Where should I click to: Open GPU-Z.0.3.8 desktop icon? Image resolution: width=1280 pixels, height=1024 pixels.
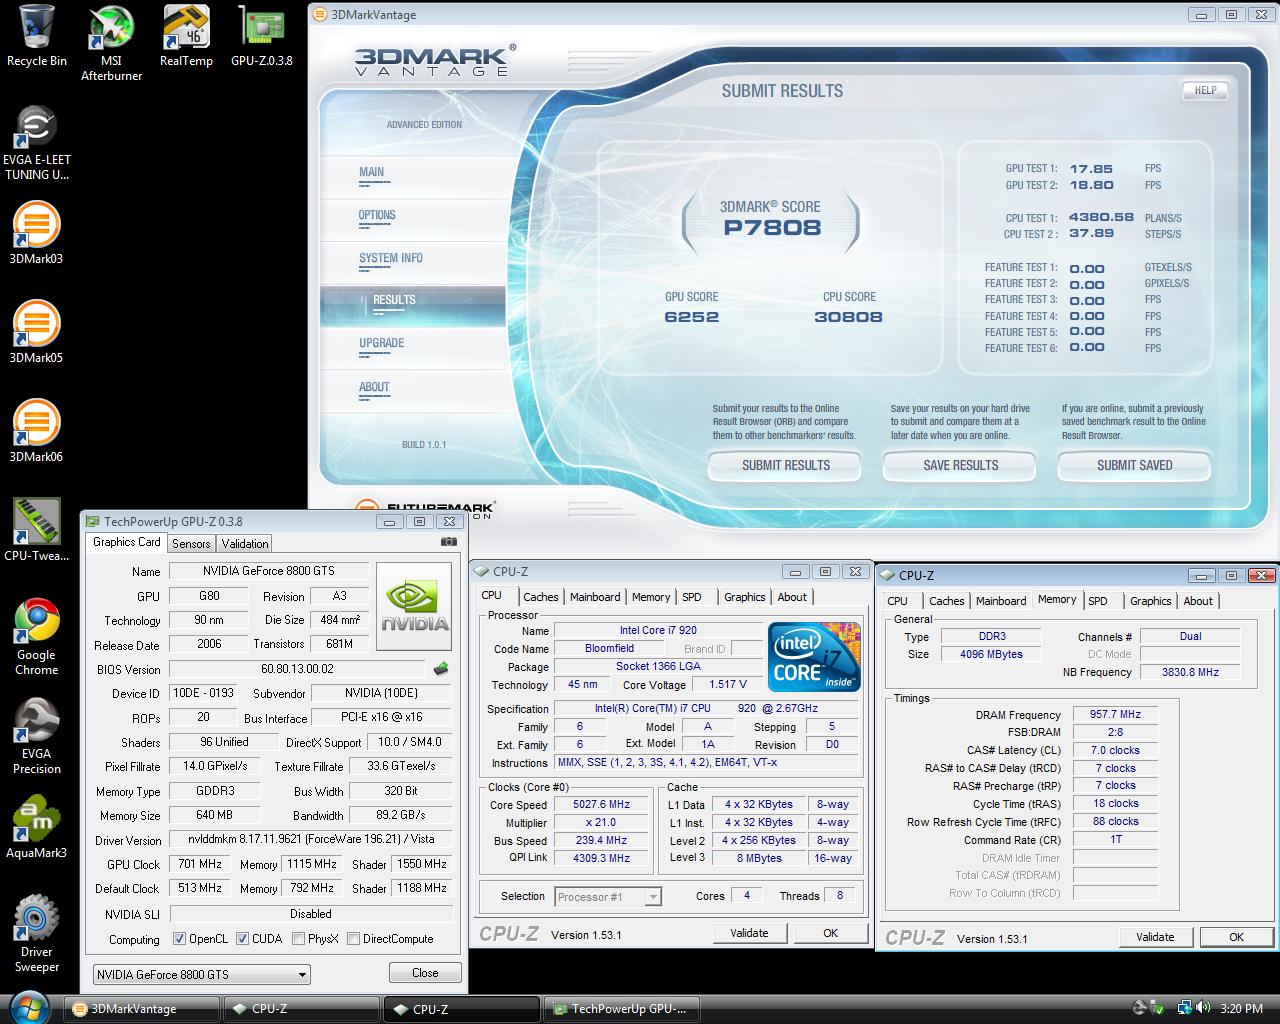[261, 36]
